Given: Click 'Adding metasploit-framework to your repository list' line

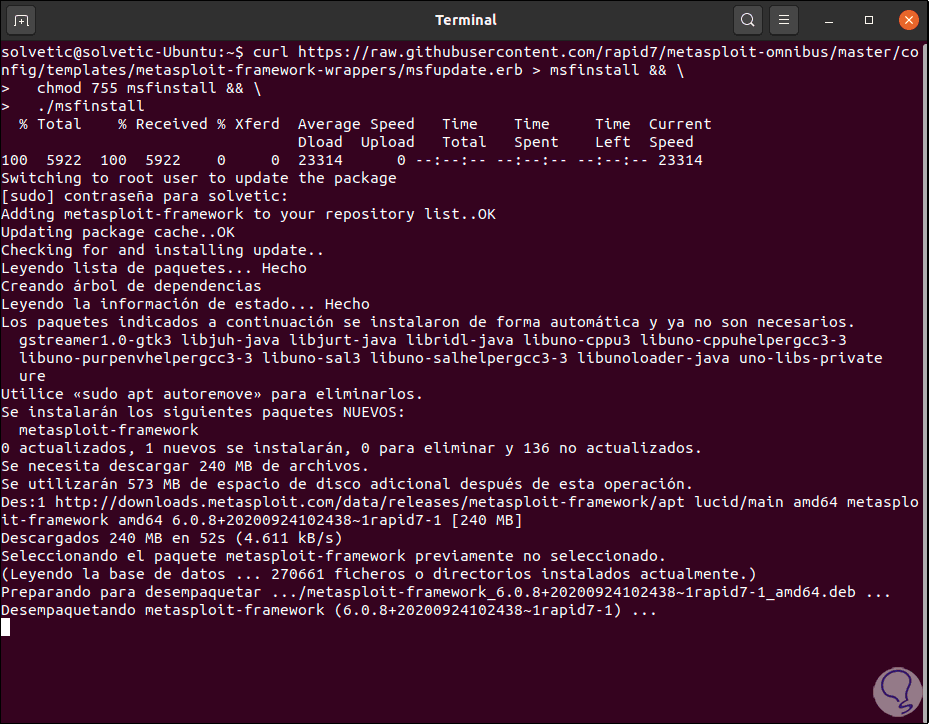Looking at the screenshot, I should click(x=248, y=214).
